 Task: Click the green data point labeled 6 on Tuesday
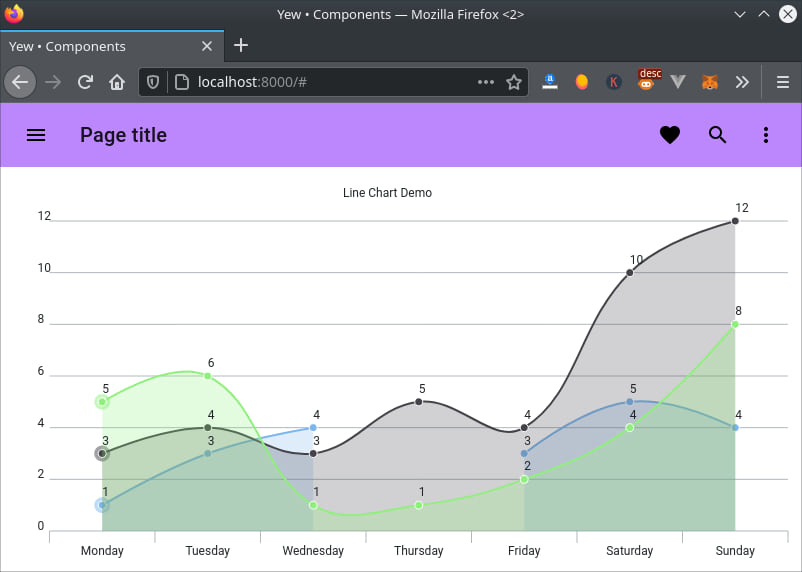[x=208, y=376]
